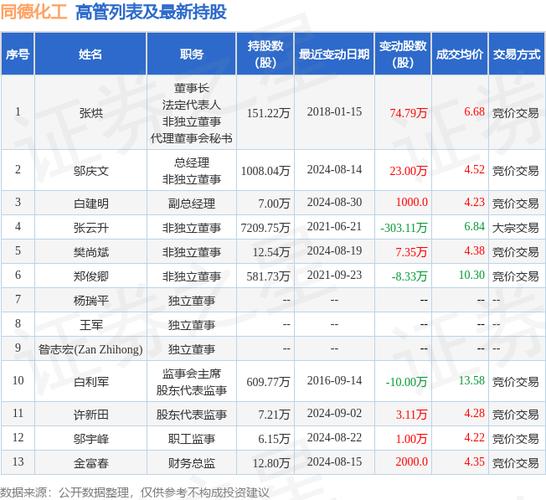Click the name 张云升
The image size is (546, 500).
point(91,228)
